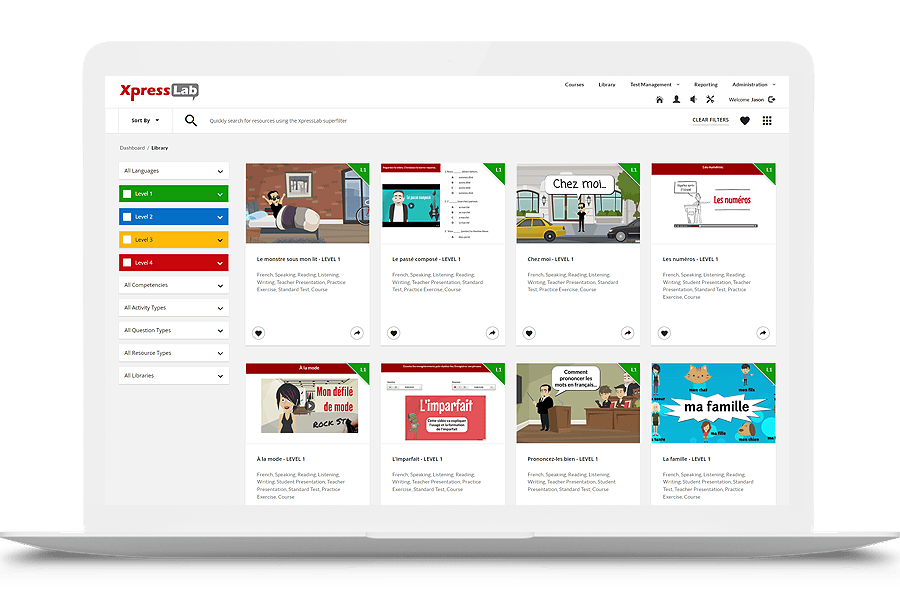Image resolution: width=900 pixels, height=614 pixels.
Task: Click the title "Le passé composé - LEVEL 1"
Action: tap(426, 259)
